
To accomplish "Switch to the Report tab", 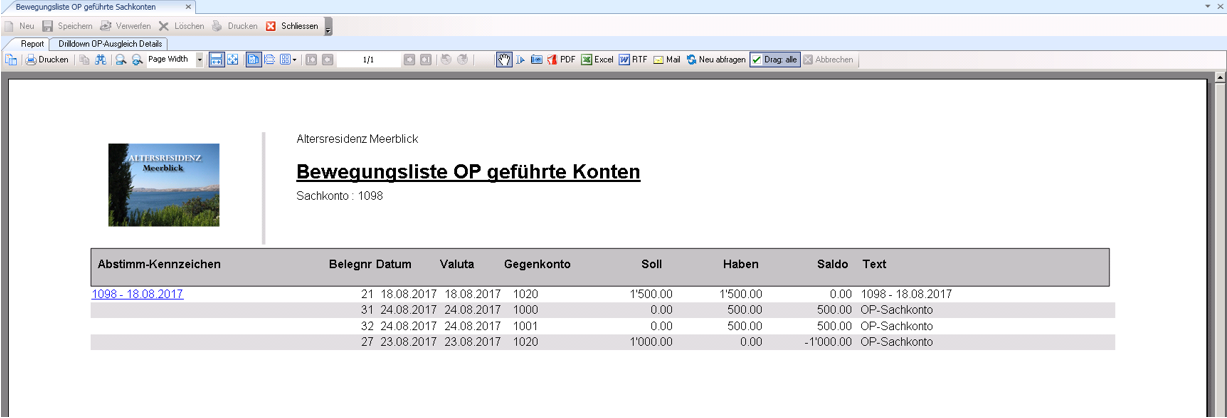I will tap(33, 44).
